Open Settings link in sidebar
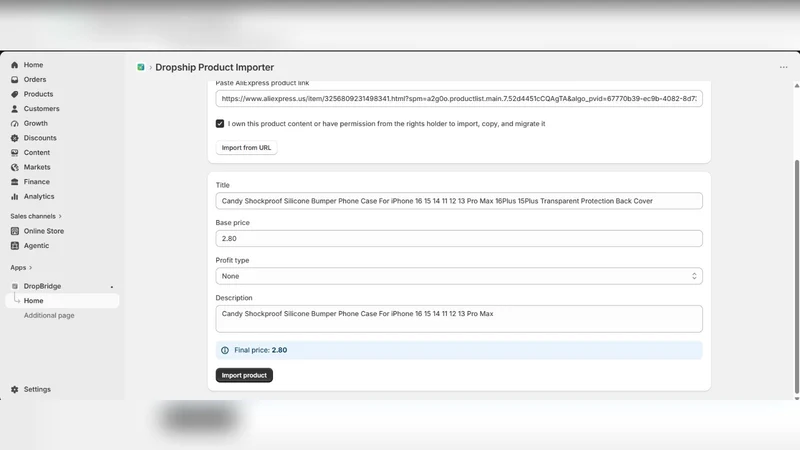The image size is (800, 450). coord(37,389)
